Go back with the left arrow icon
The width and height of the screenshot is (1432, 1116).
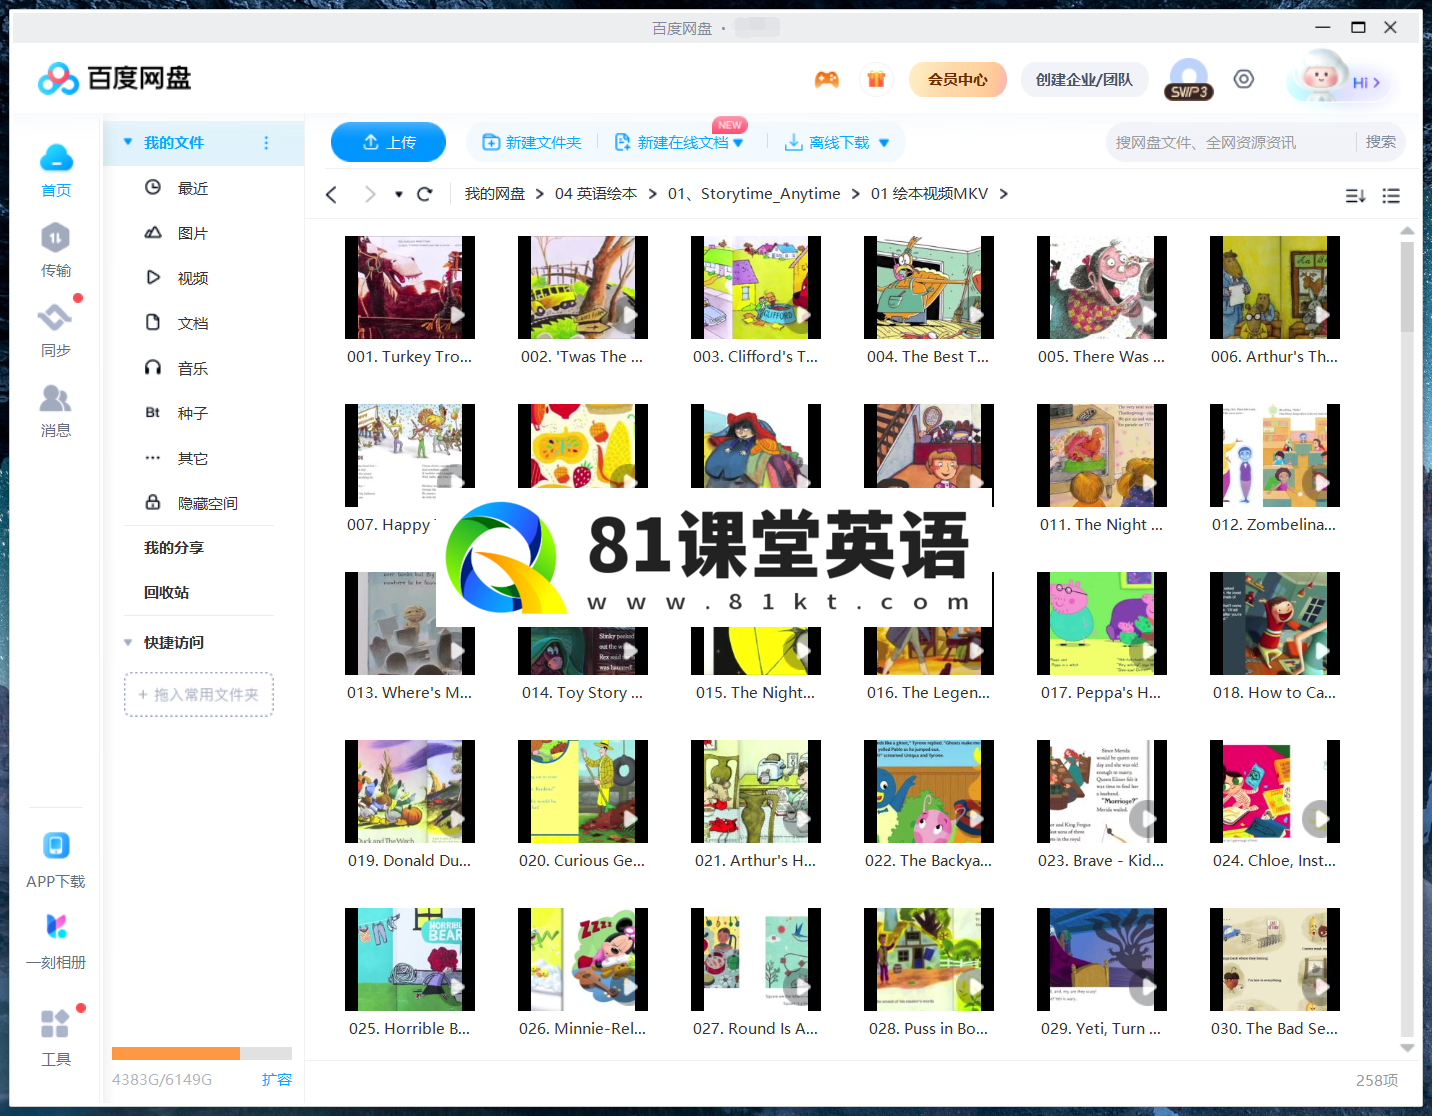coord(332,194)
